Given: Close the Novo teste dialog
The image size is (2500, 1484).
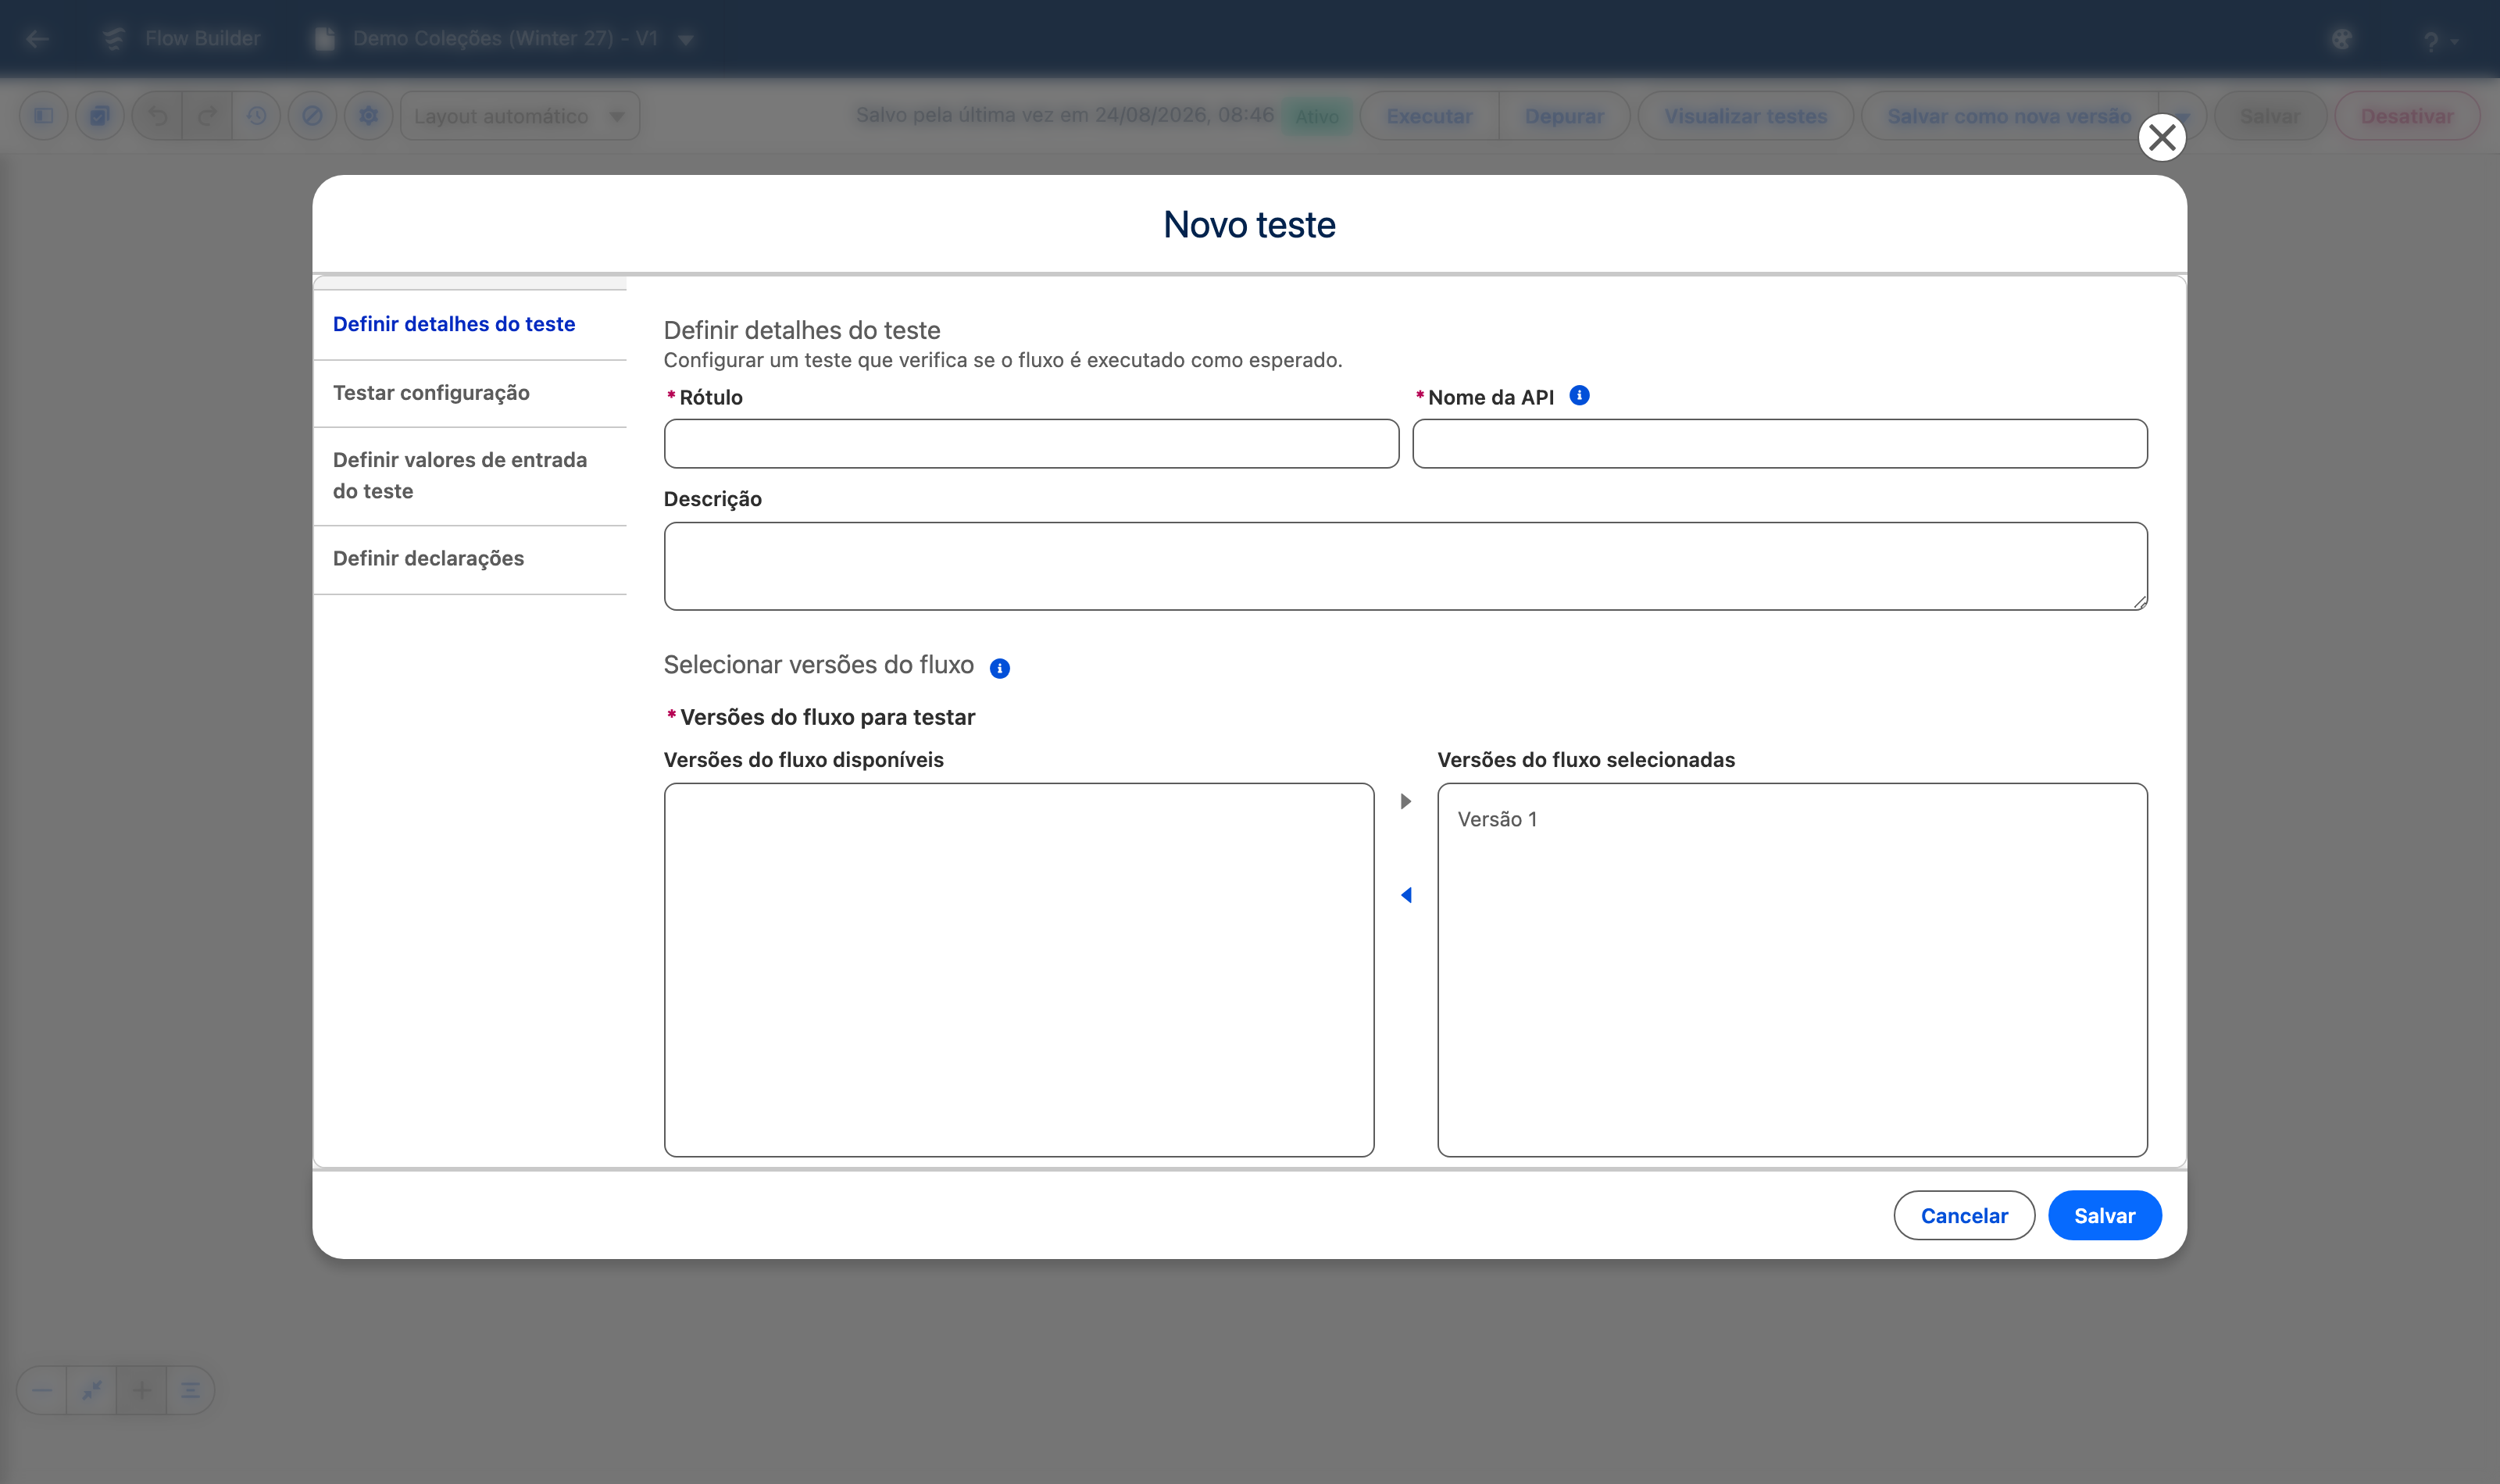Looking at the screenshot, I should (2162, 138).
